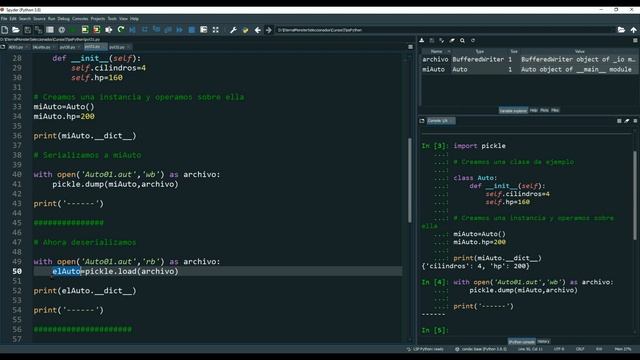Viewport: 640px width, 360px height.
Task: Start debugging with the debug file icon
Action: [132, 30]
